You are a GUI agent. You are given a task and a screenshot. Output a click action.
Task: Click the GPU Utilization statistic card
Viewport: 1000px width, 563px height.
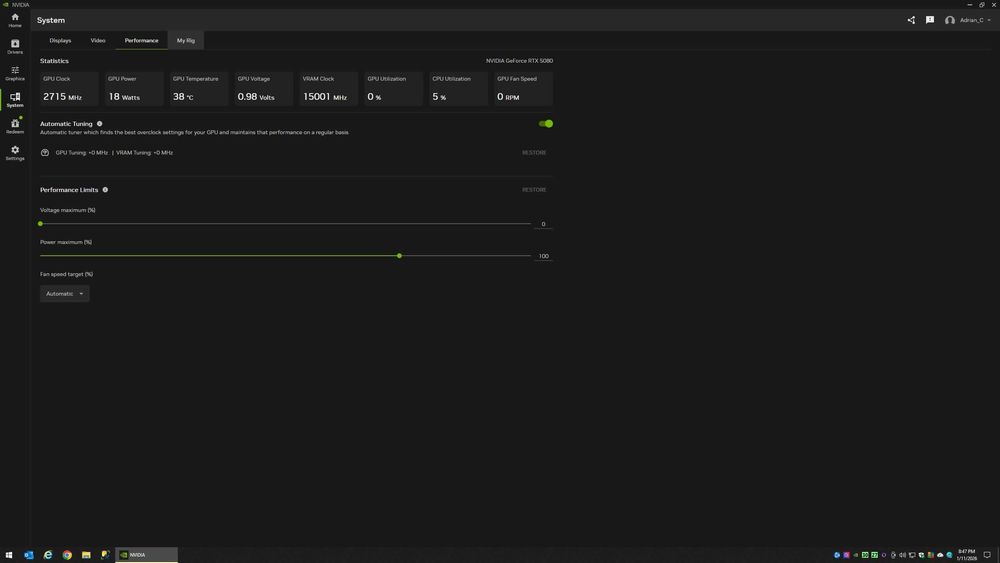coord(393,88)
